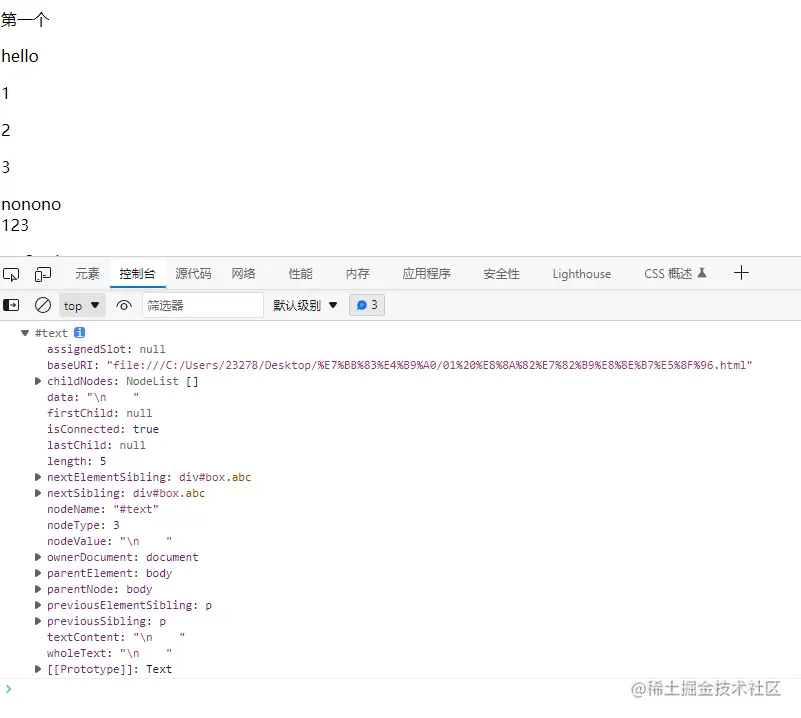Expand the parentNode body property

38,589
